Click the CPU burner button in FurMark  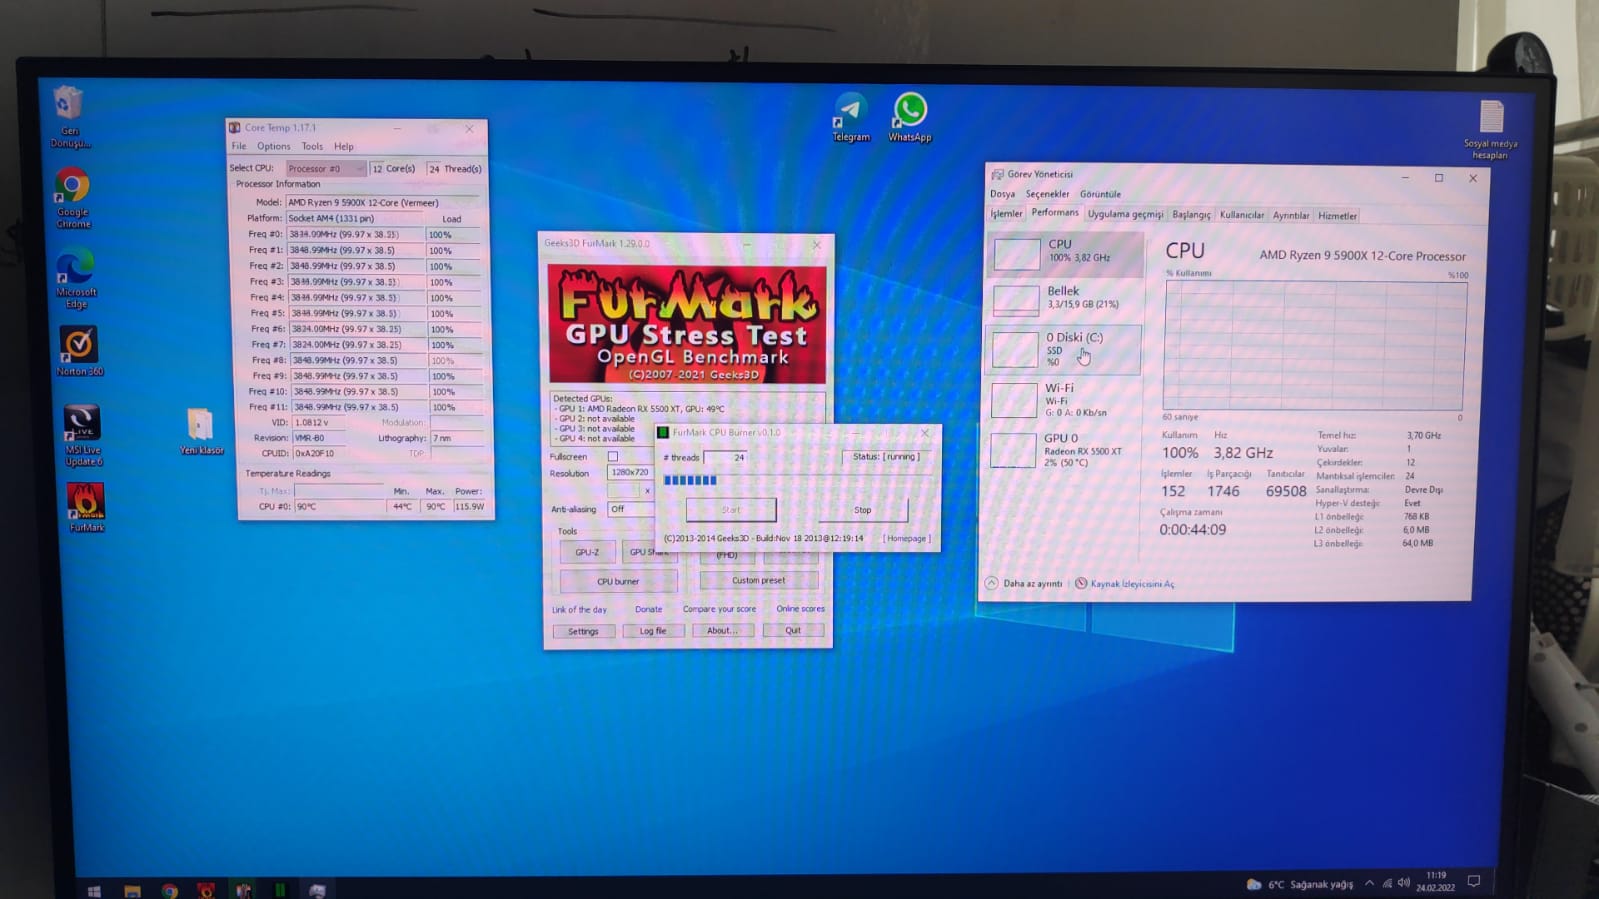pyautogui.click(x=618, y=581)
